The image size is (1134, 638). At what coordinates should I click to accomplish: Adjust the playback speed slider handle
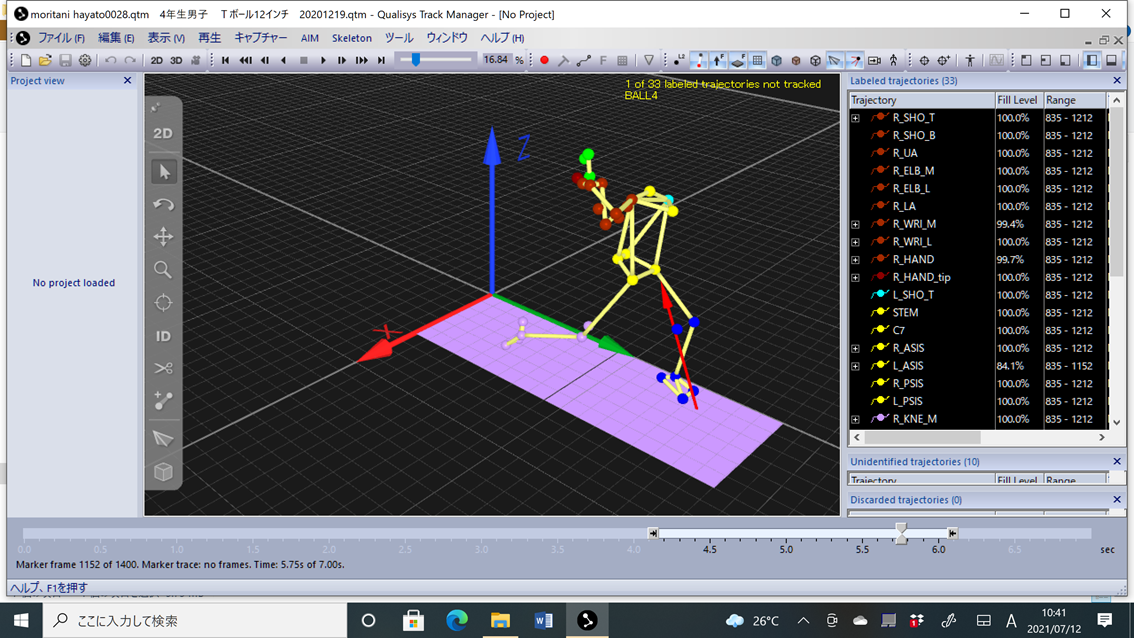(x=416, y=60)
